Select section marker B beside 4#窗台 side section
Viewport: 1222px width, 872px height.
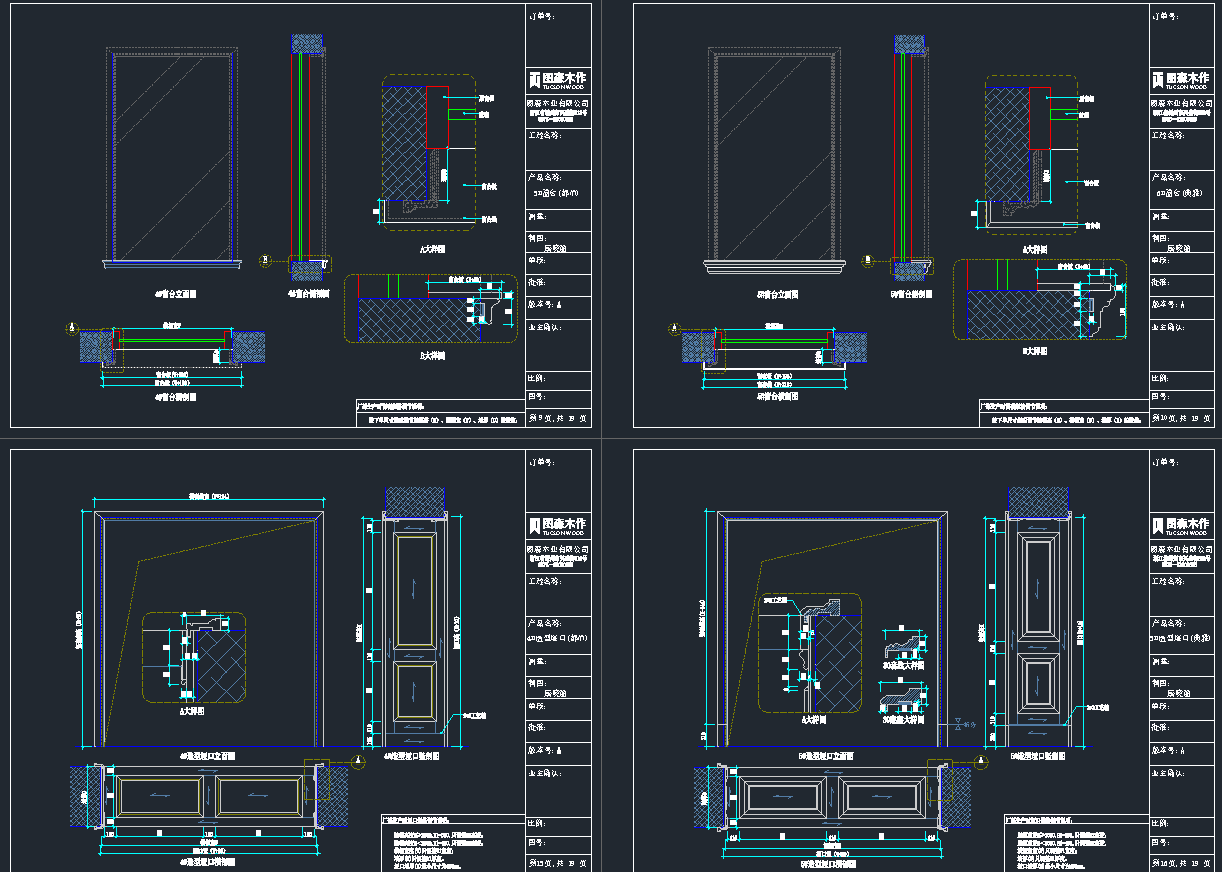[265, 259]
